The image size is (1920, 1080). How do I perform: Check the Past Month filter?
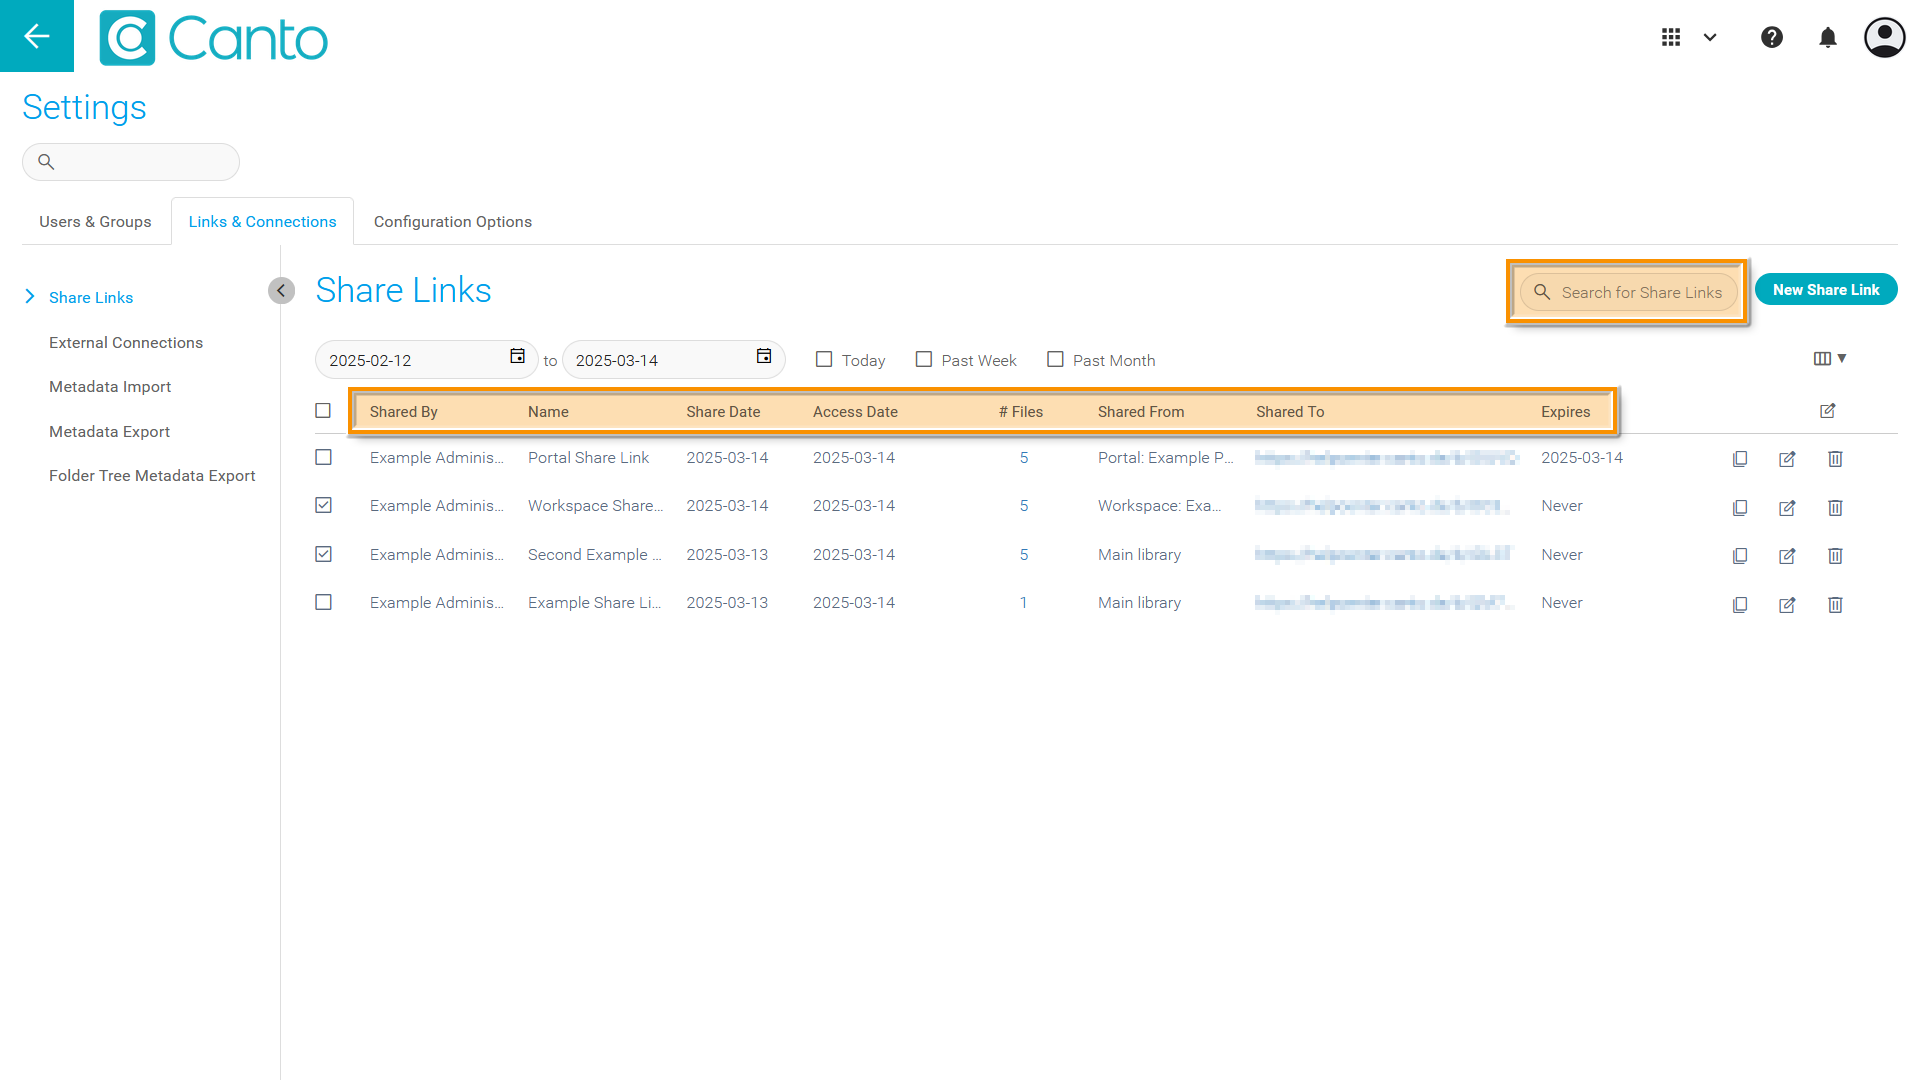pos(1055,359)
